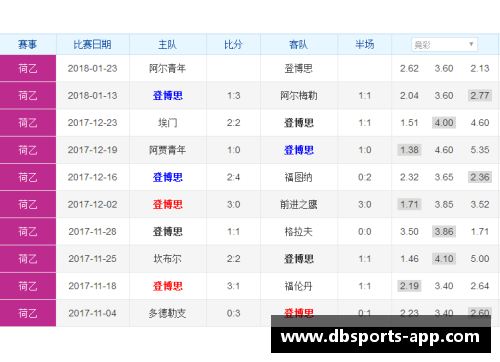Select highlighted odds 4.10
The image size is (500, 362).
pyautogui.click(x=444, y=259)
